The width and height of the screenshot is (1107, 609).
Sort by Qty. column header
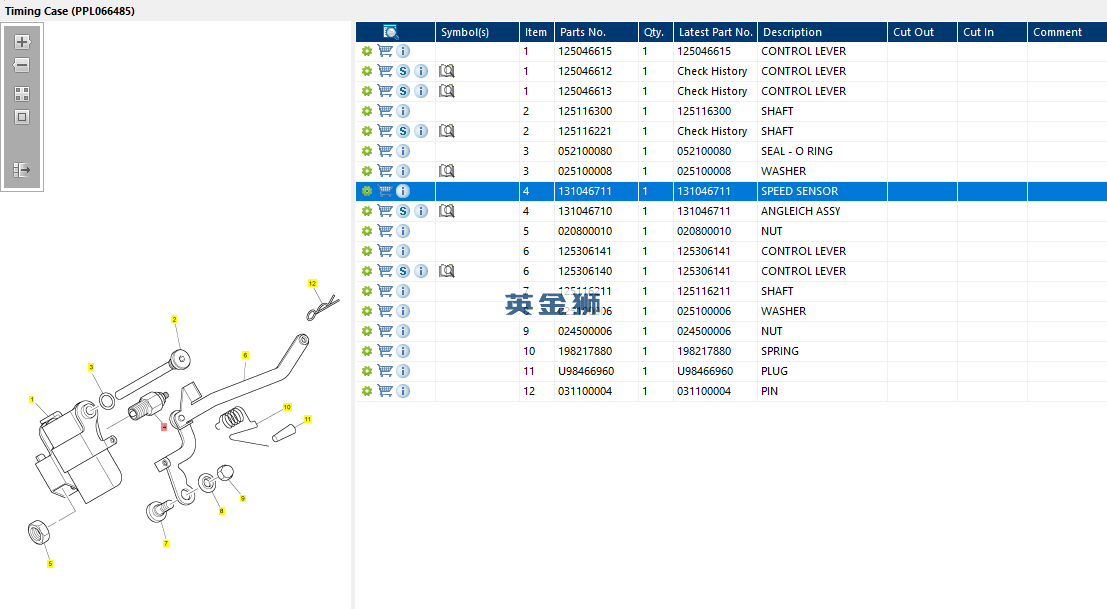[x=655, y=32]
